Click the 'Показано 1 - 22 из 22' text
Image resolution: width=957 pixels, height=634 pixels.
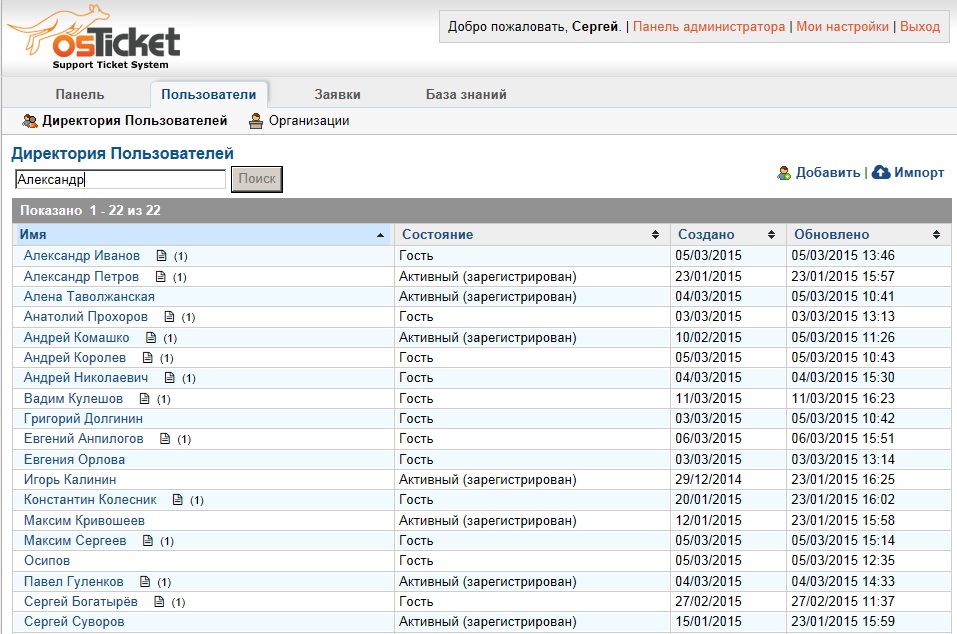pyautogui.click(x=90, y=211)
